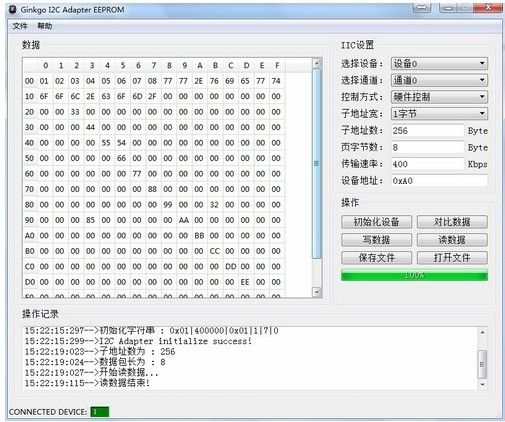Open the 帮助 menu
This screenshot has width=505, height=422.
[45, 26]
